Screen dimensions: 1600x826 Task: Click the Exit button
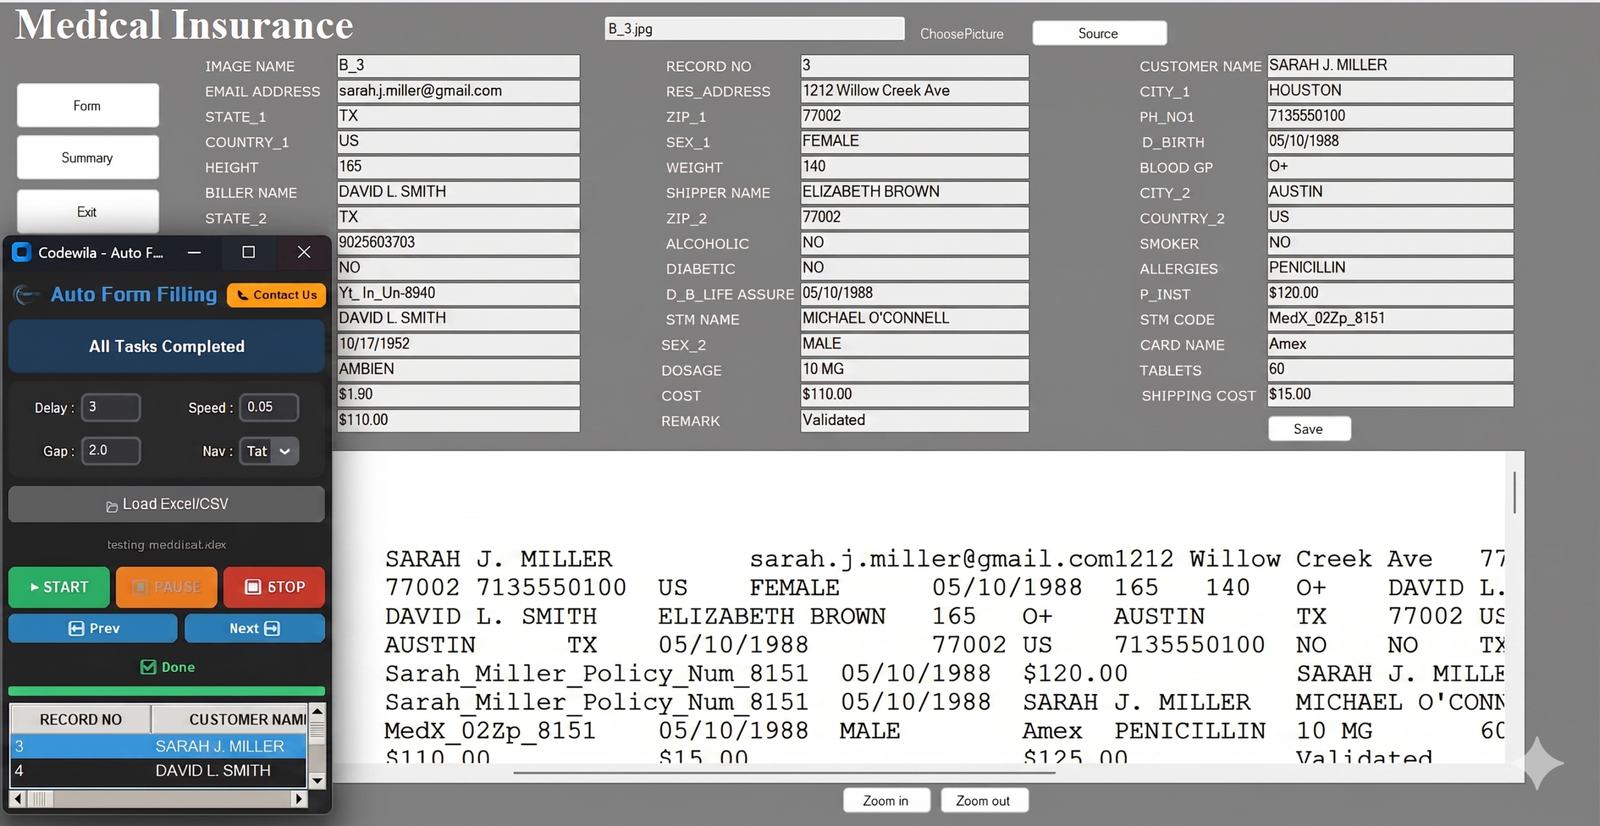tap(88, 211)
